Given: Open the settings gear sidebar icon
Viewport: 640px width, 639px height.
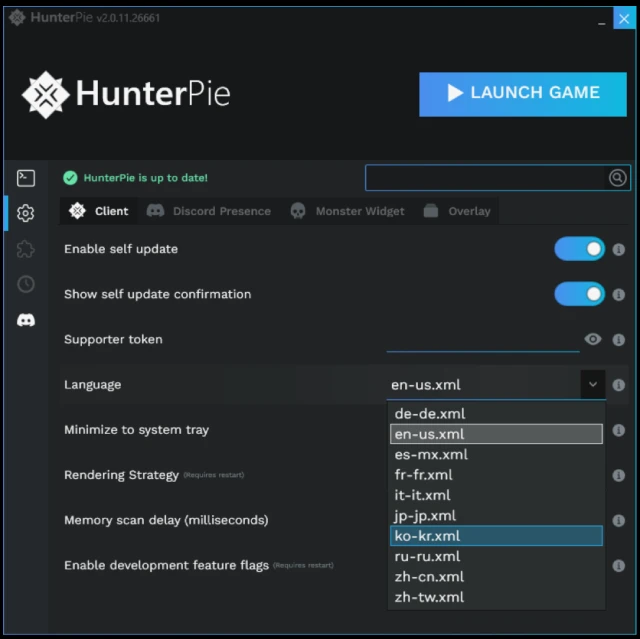Looking at the screenshot, I should pos(26,213).
